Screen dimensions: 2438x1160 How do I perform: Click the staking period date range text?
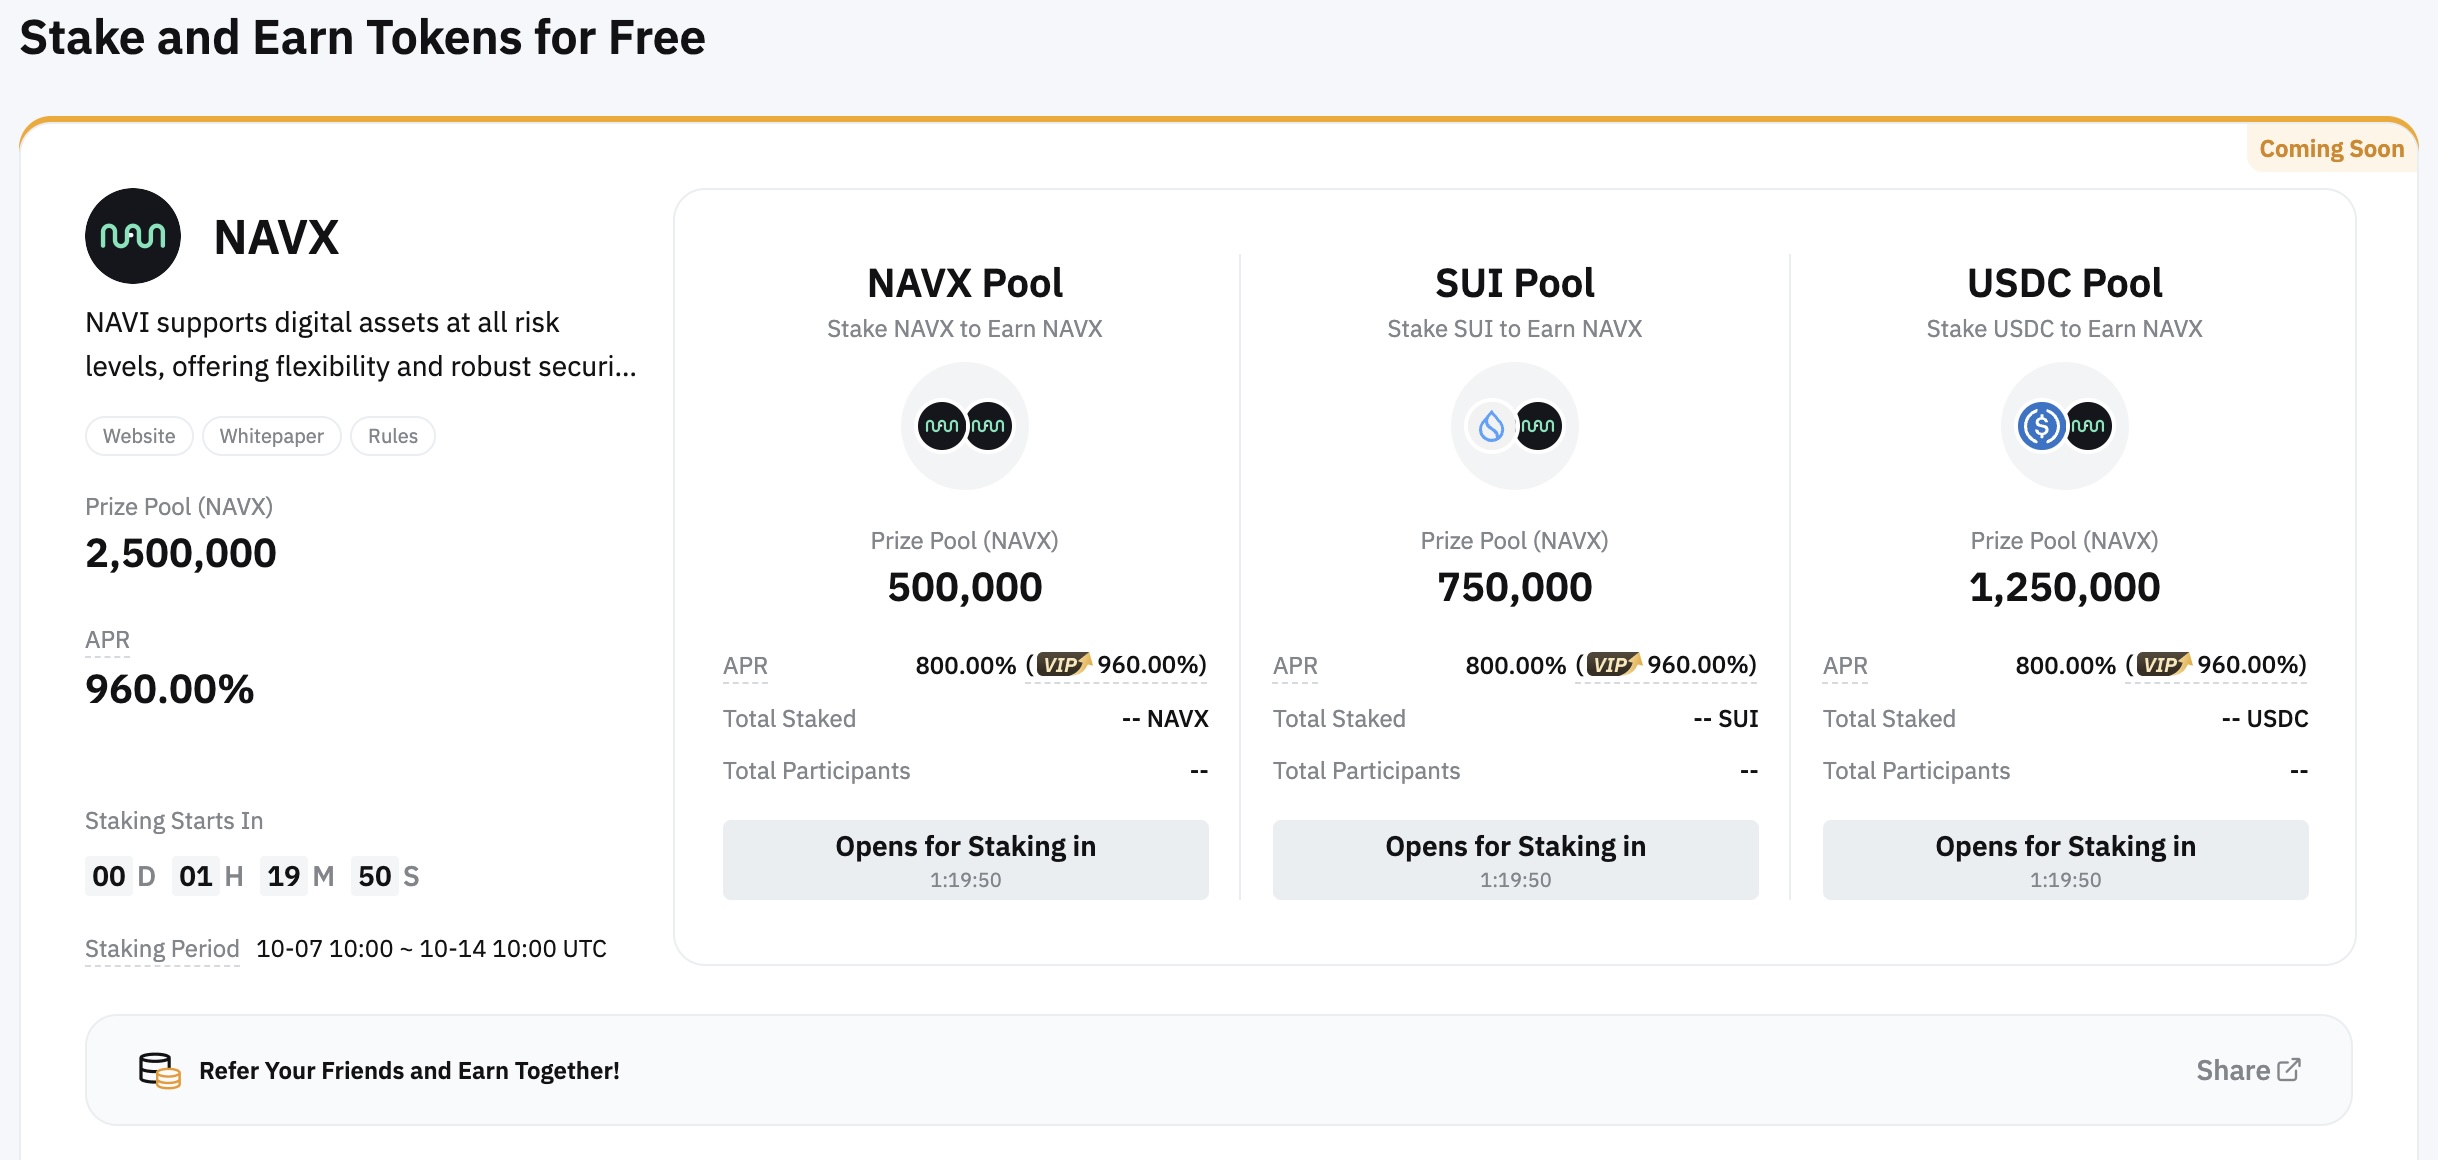click(431, 949)
